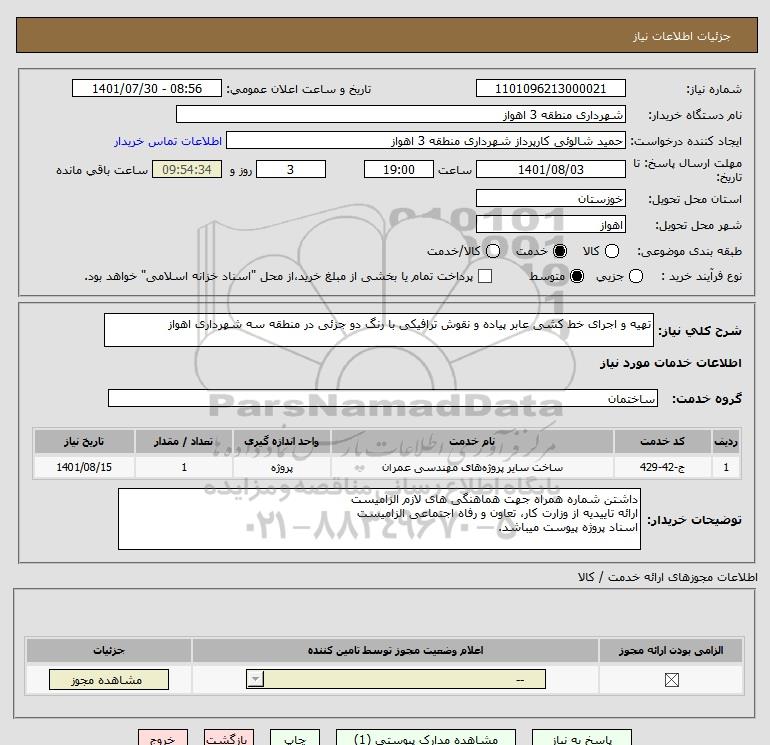Click اعلام وضعیت مجوز توسط تامین کننده header
This screenshot has height=745, width=770.
395,650
